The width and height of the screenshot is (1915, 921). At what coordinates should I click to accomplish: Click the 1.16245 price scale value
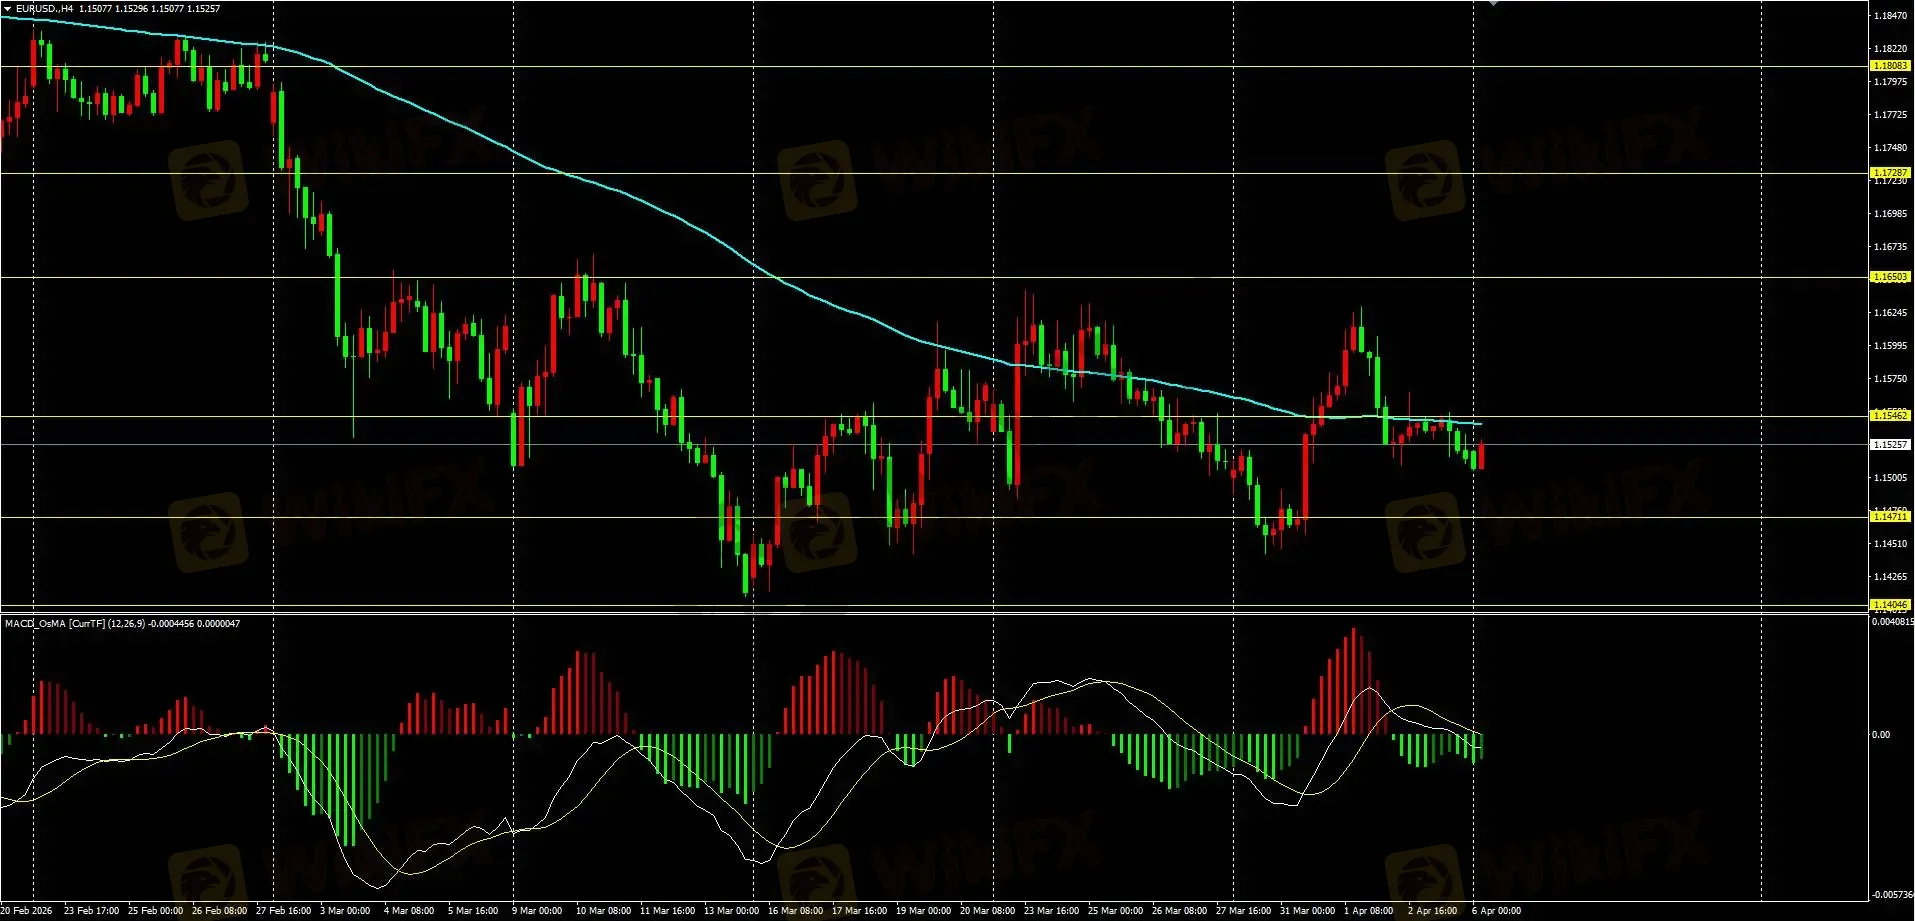coord(1890,313)
